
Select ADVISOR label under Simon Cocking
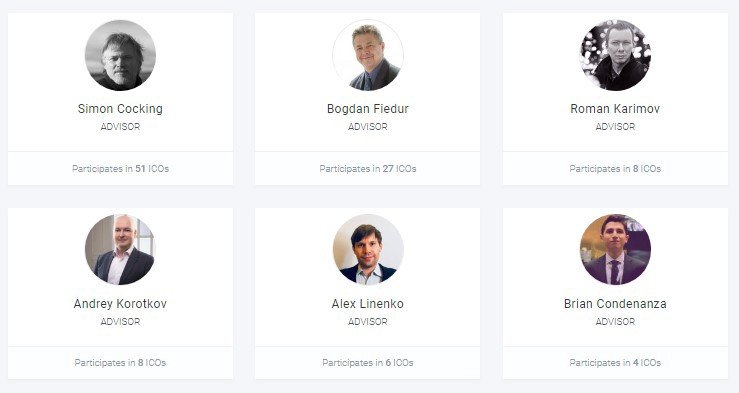[x=120, y=127]
